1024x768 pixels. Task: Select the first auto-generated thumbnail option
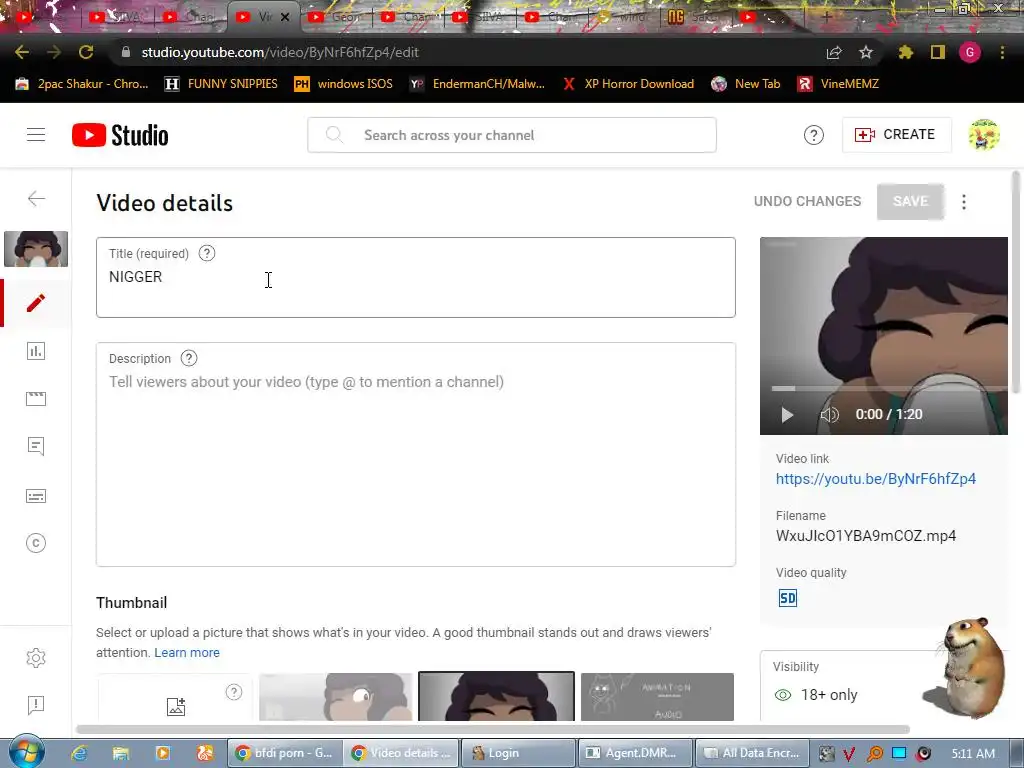click(336, 697)
